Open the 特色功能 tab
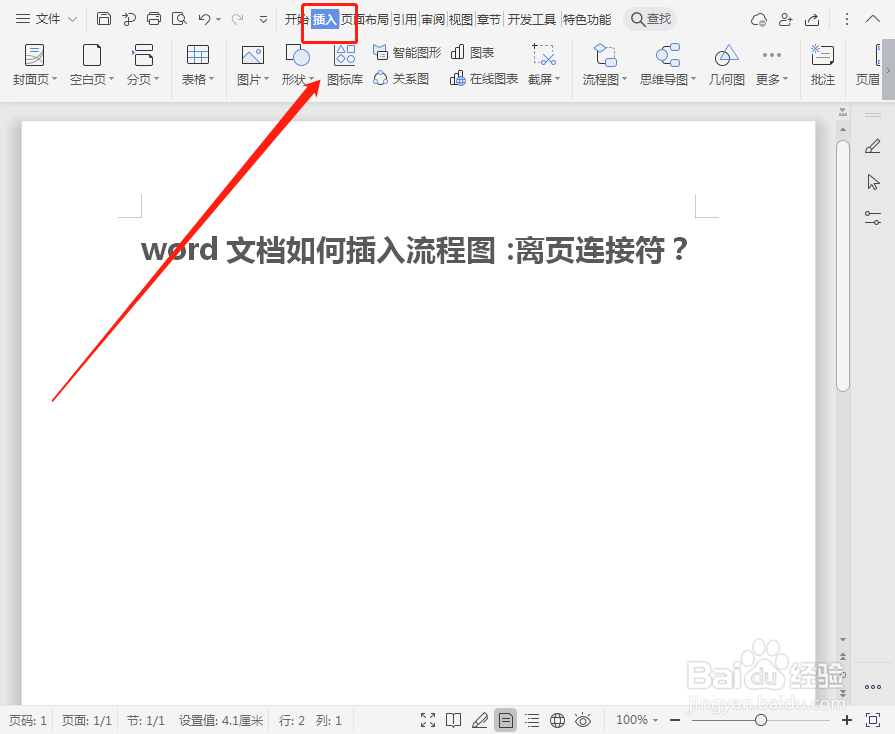Viewport: 895px width, 734px height. point(587,19)
